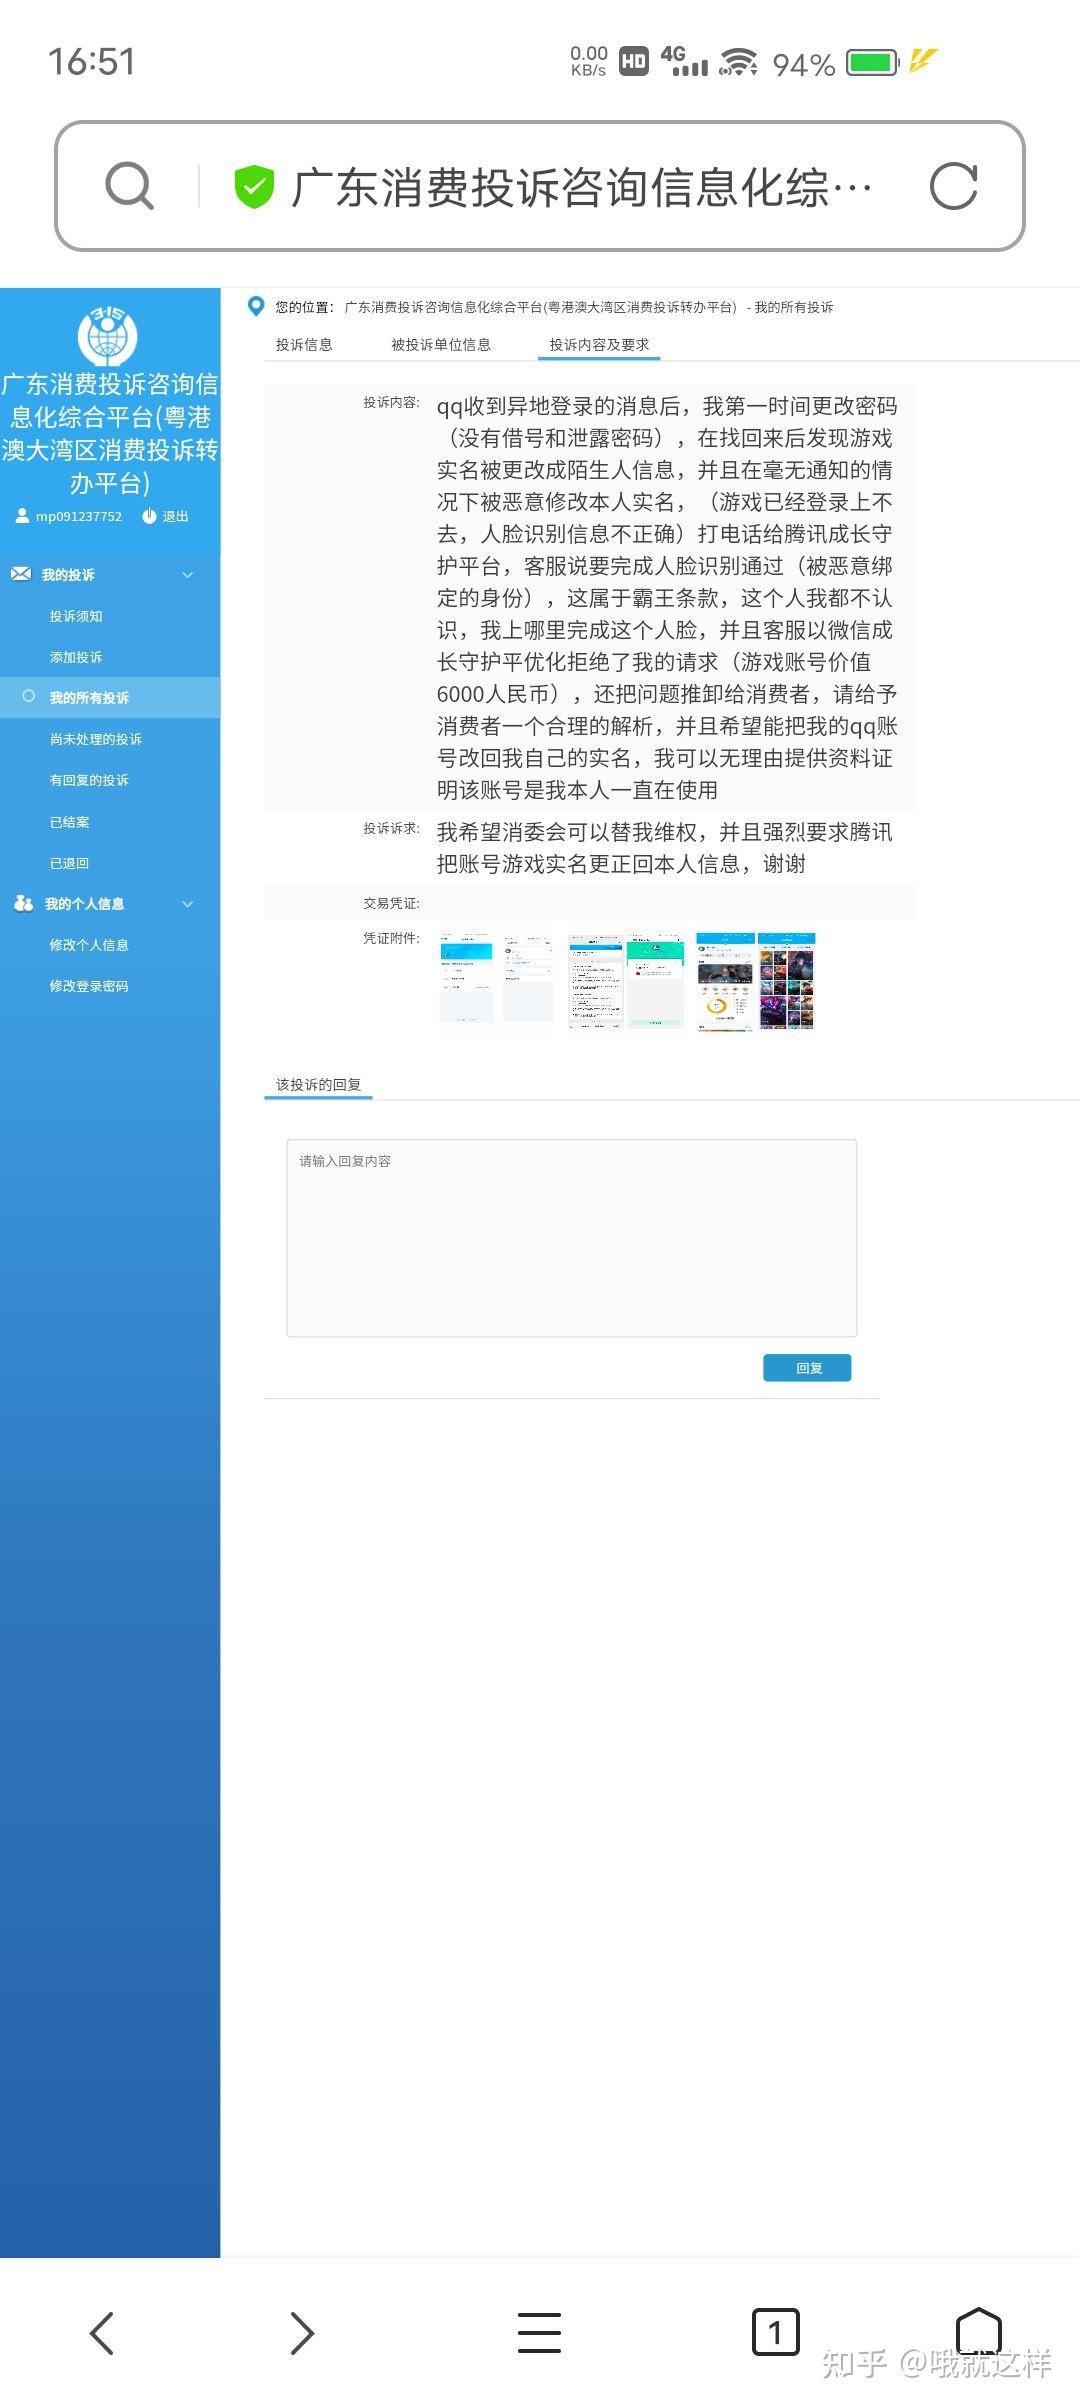Image resolution: width=1080 pixels, height=2408 pixels.
Task: Click the user avatar icon beside mp091237752
Action: pyautogui.click(x=22, y=516)
